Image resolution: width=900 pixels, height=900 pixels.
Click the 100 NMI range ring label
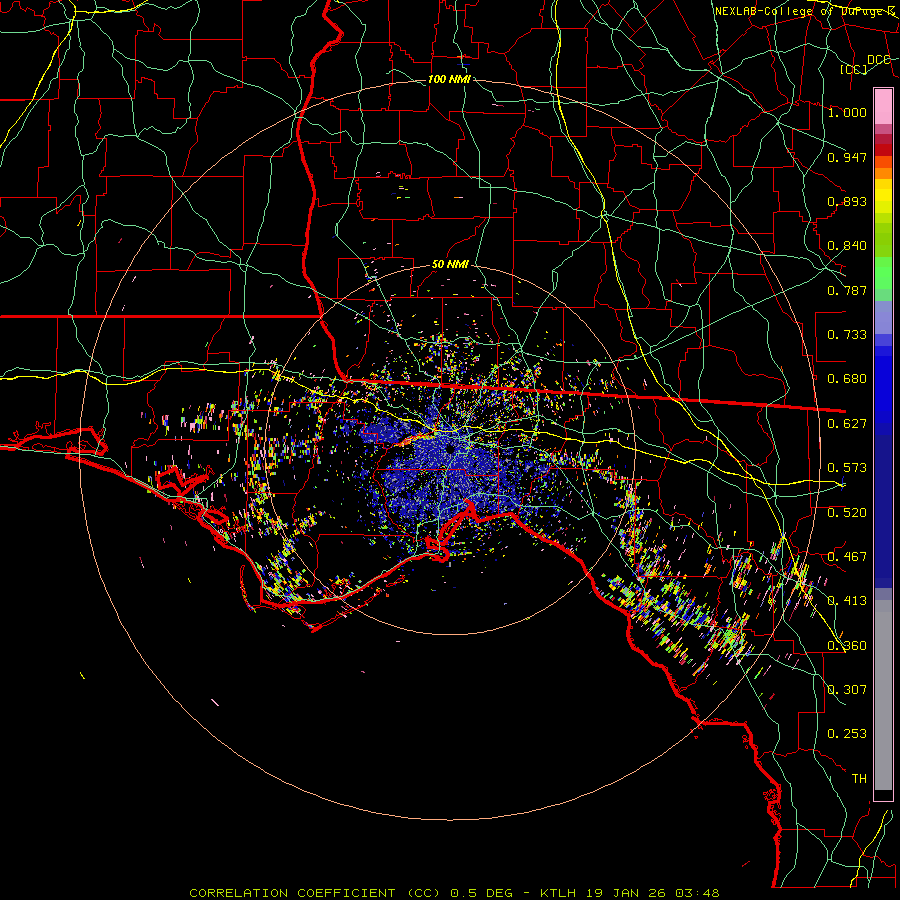pos(449,79)
